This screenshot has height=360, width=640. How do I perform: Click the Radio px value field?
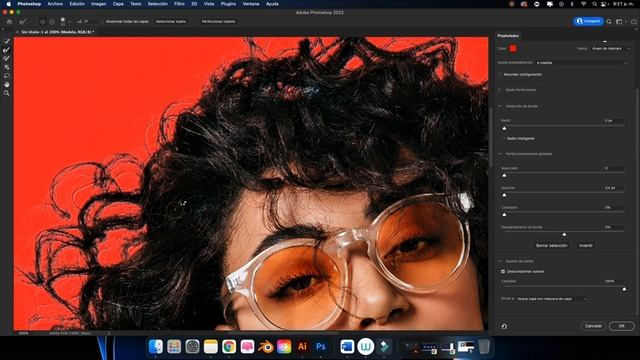613,120
